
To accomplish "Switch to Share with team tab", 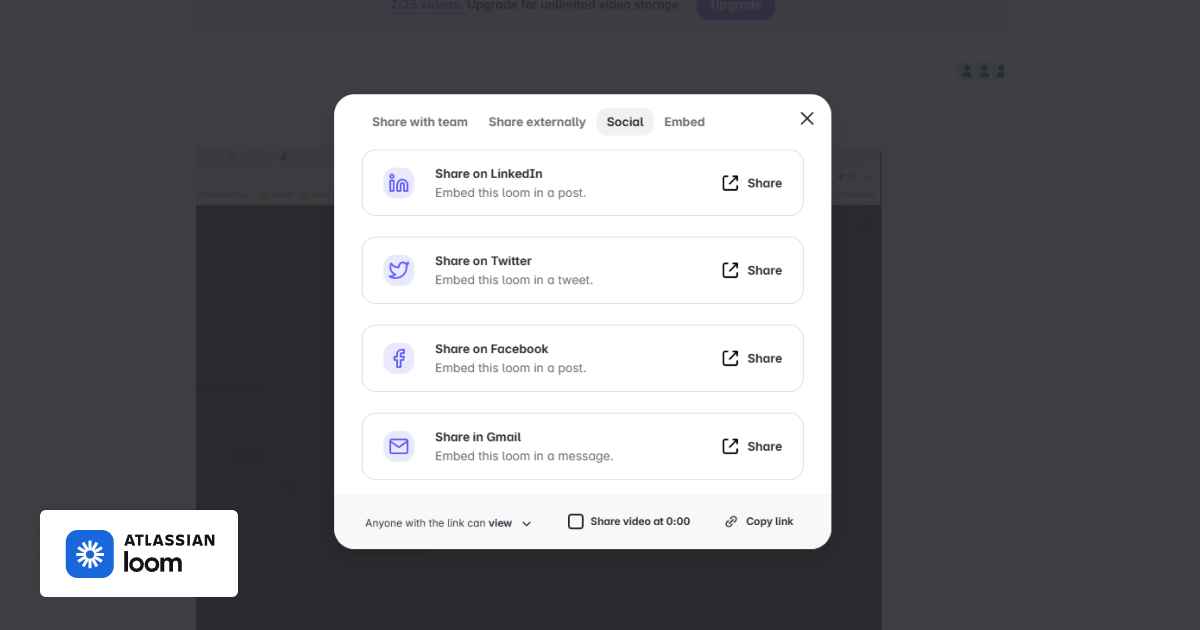I will [420, 122].
